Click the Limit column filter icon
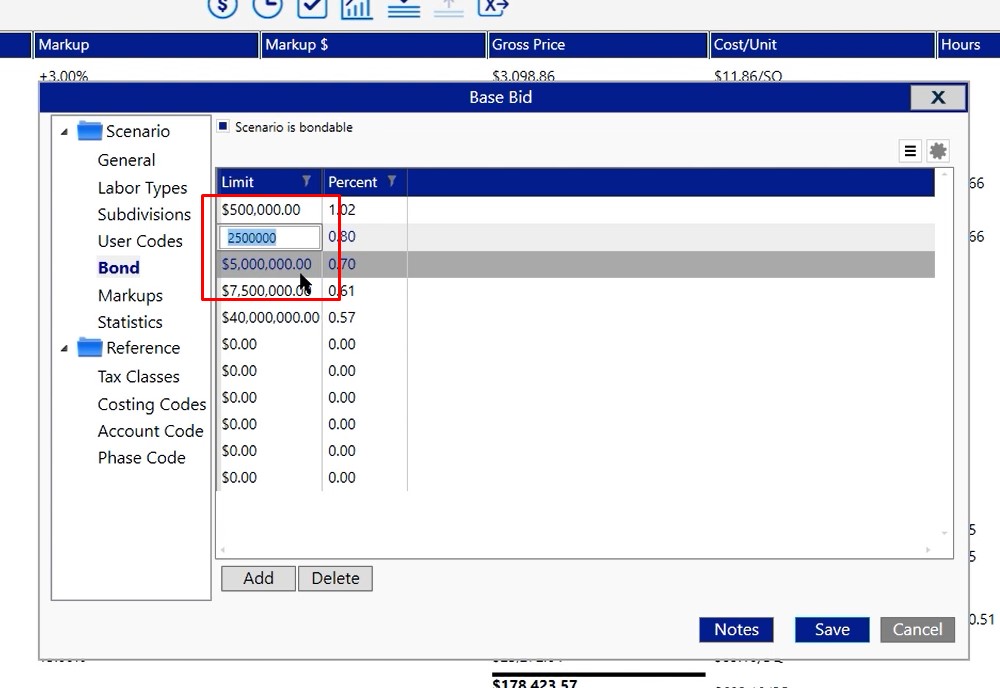 point(307,181)
